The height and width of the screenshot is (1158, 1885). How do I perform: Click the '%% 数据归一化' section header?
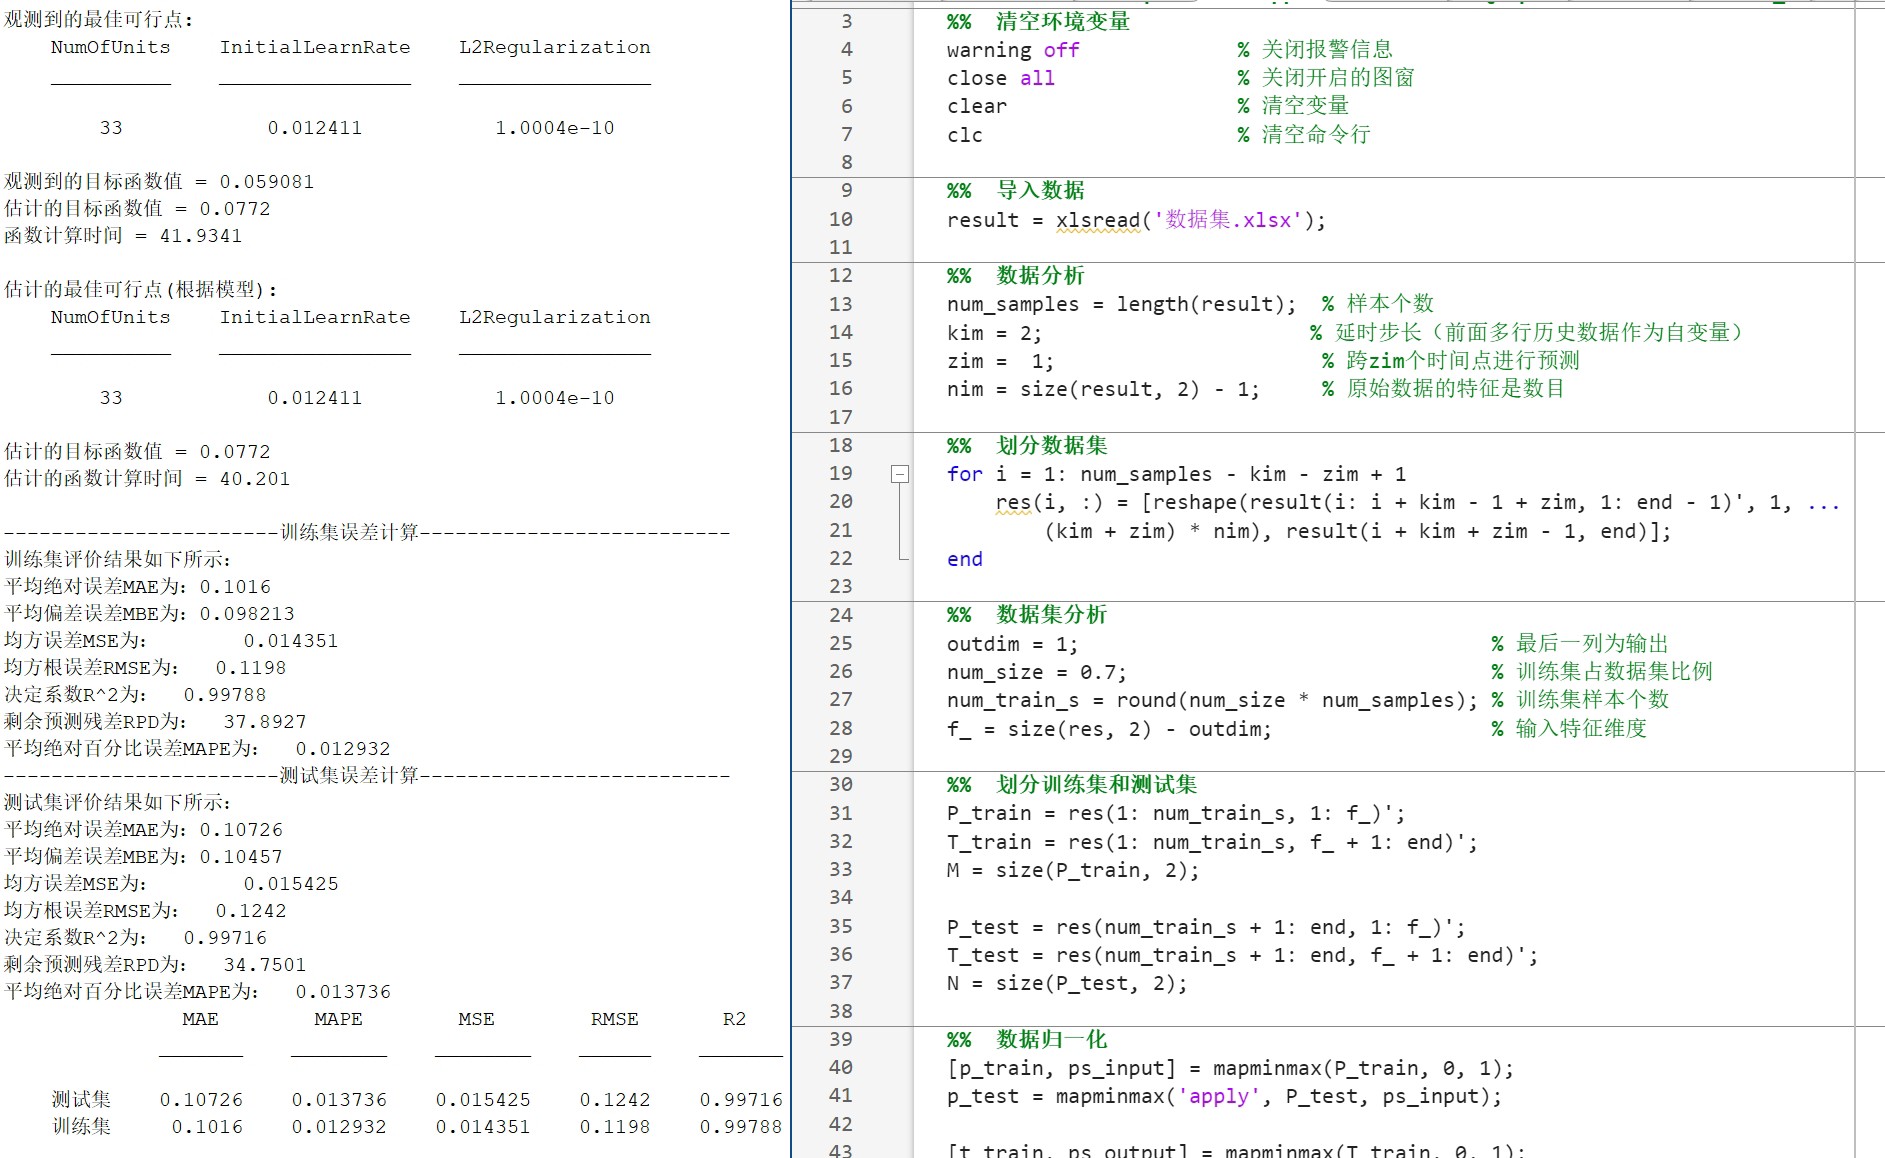tap(1027, 1039)
